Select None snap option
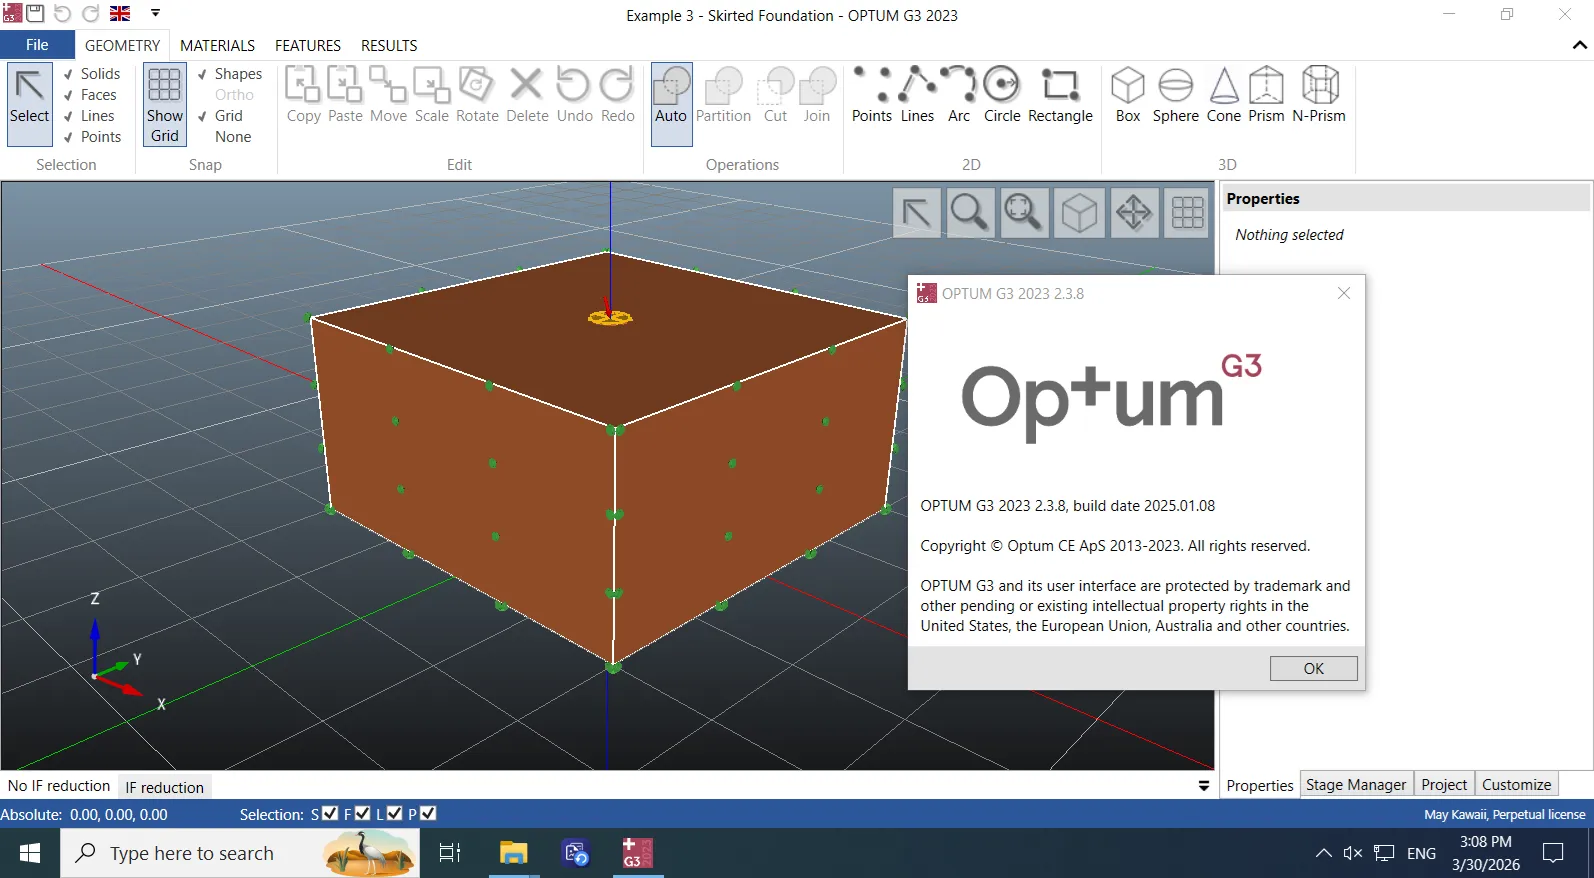Image resolution: width=1594 pixels, height=878 pixels. pyautogui.click(x=233, y=137)
